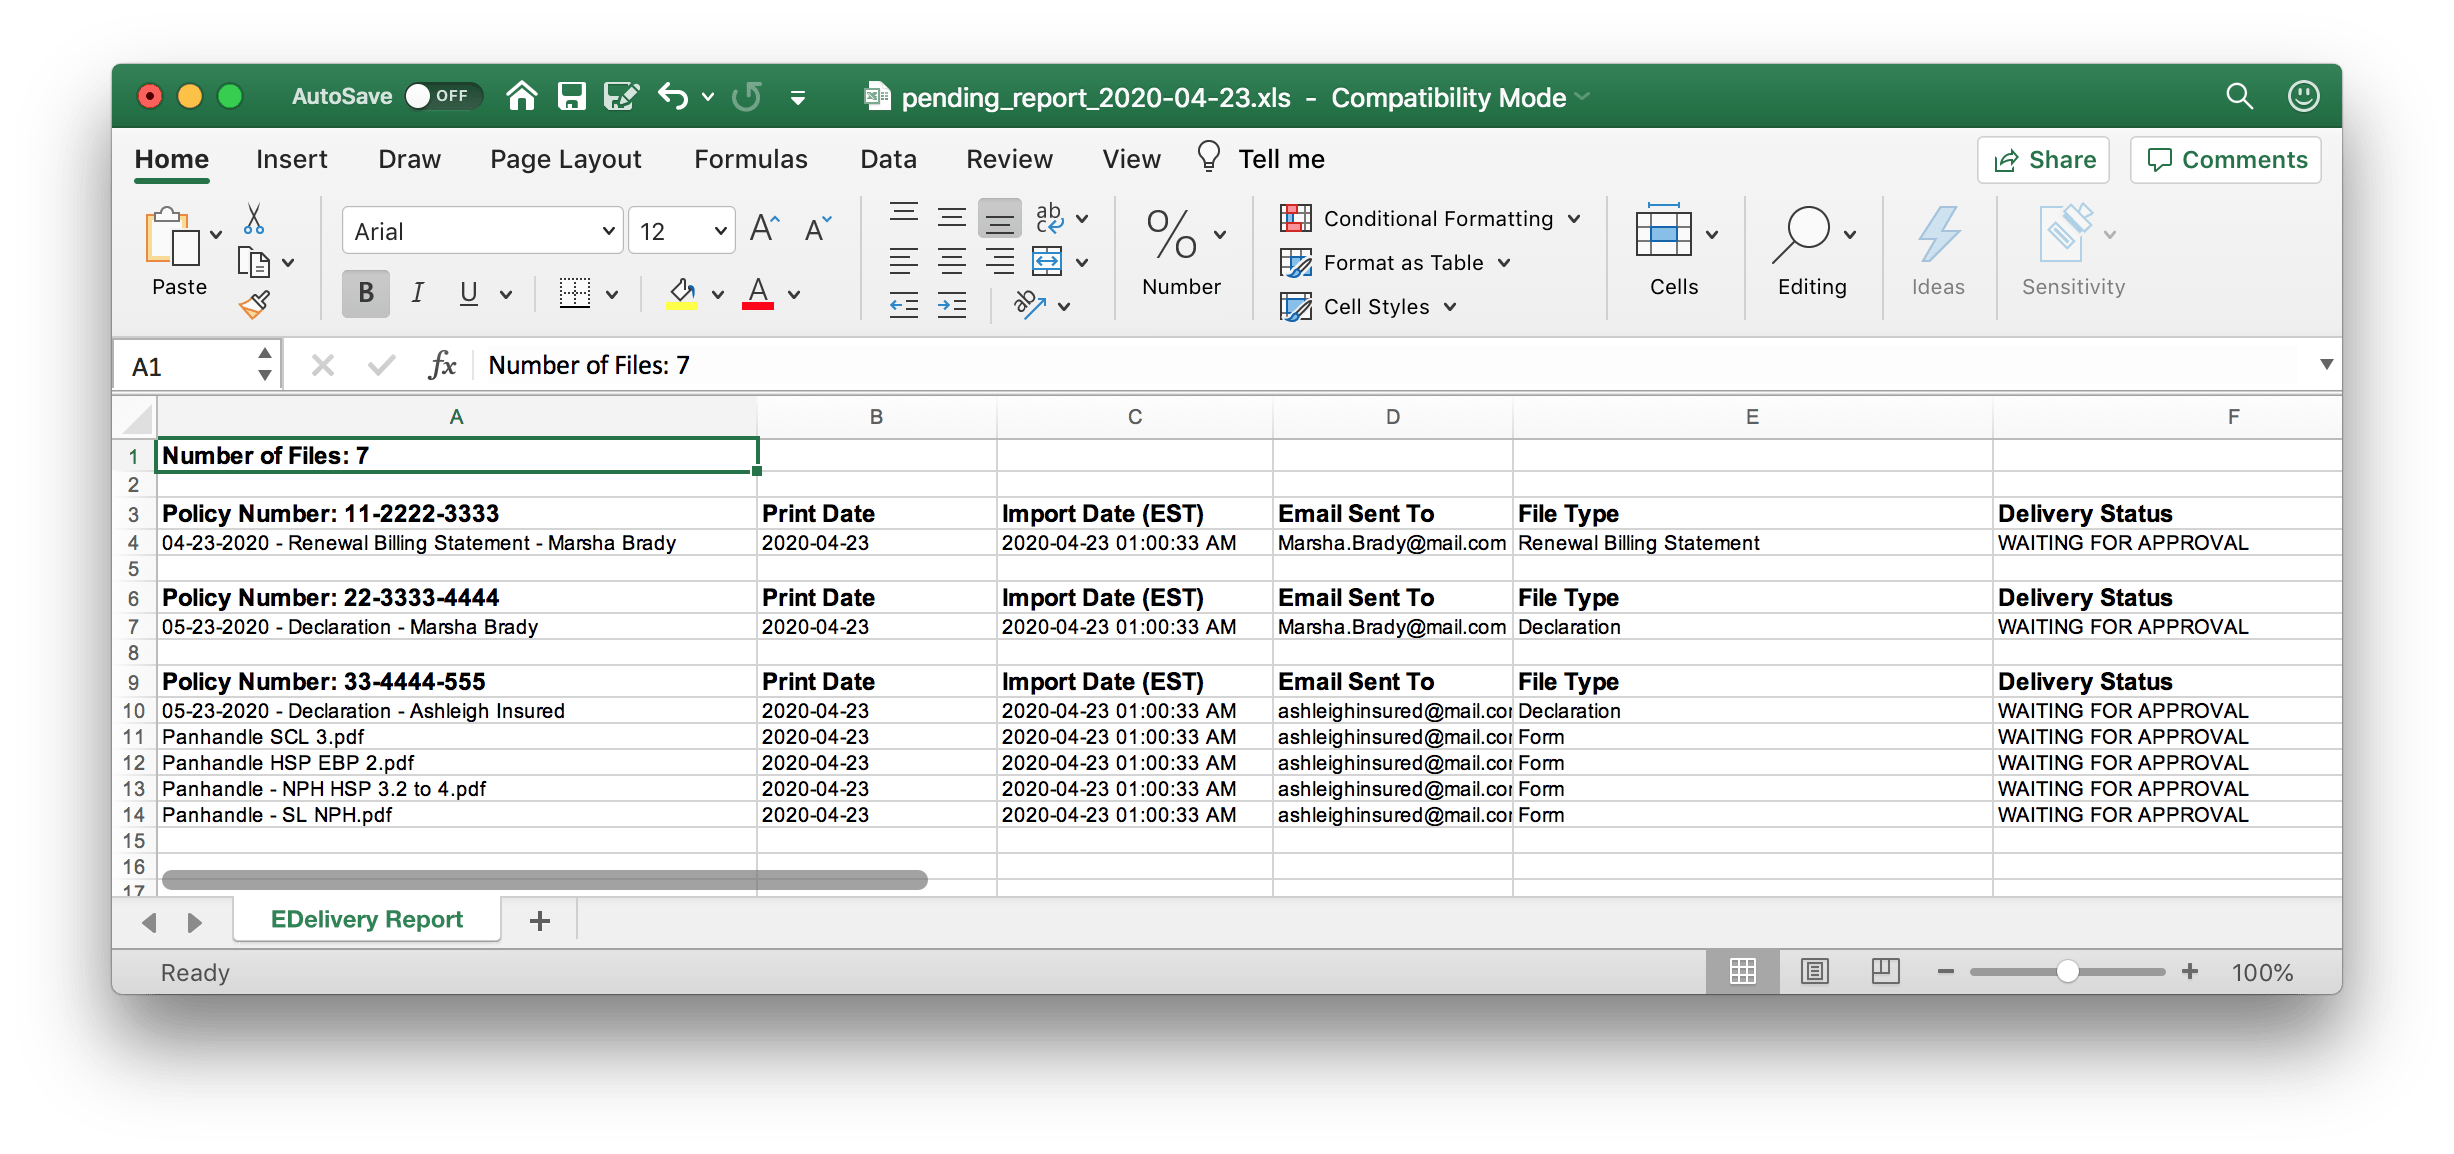Switch to Page Break Preview view icon
Screen dimensions: 2454x1154
click(1885, 971)
